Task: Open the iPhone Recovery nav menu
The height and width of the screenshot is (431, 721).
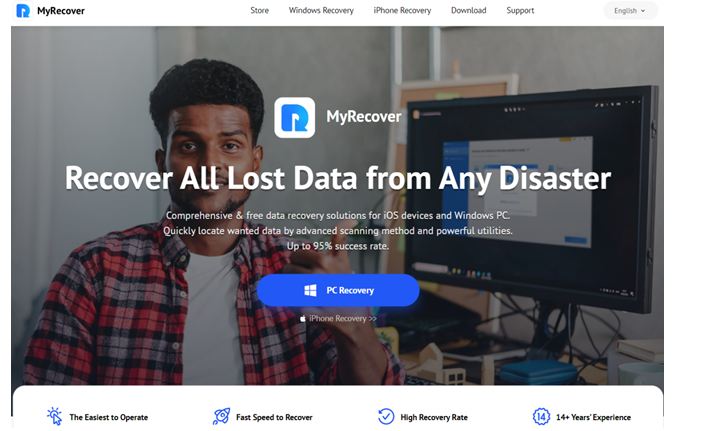Action: point(402,11)
